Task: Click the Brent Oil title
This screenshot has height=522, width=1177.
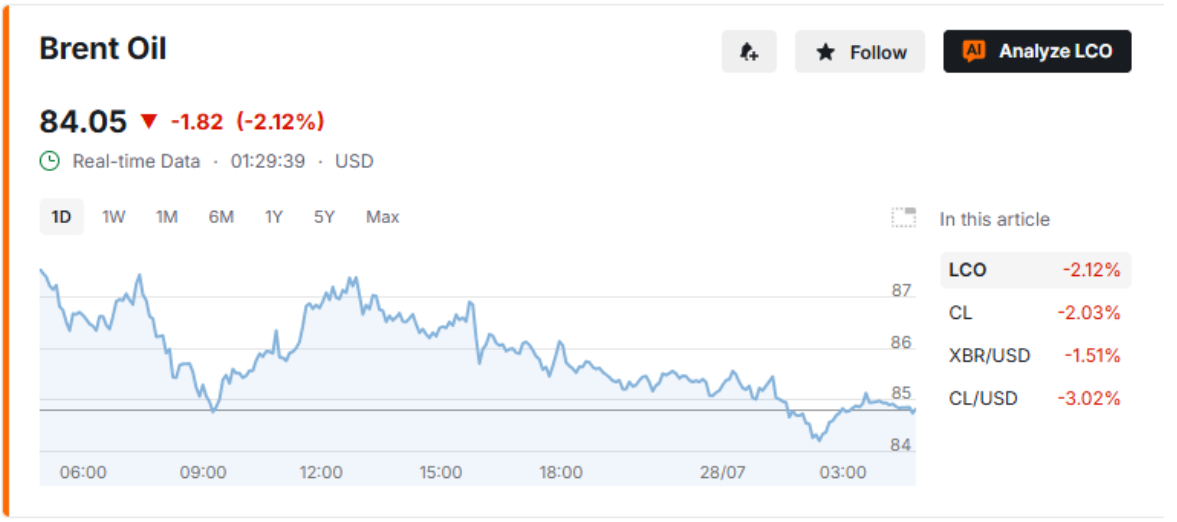Action: click(103, 49)
